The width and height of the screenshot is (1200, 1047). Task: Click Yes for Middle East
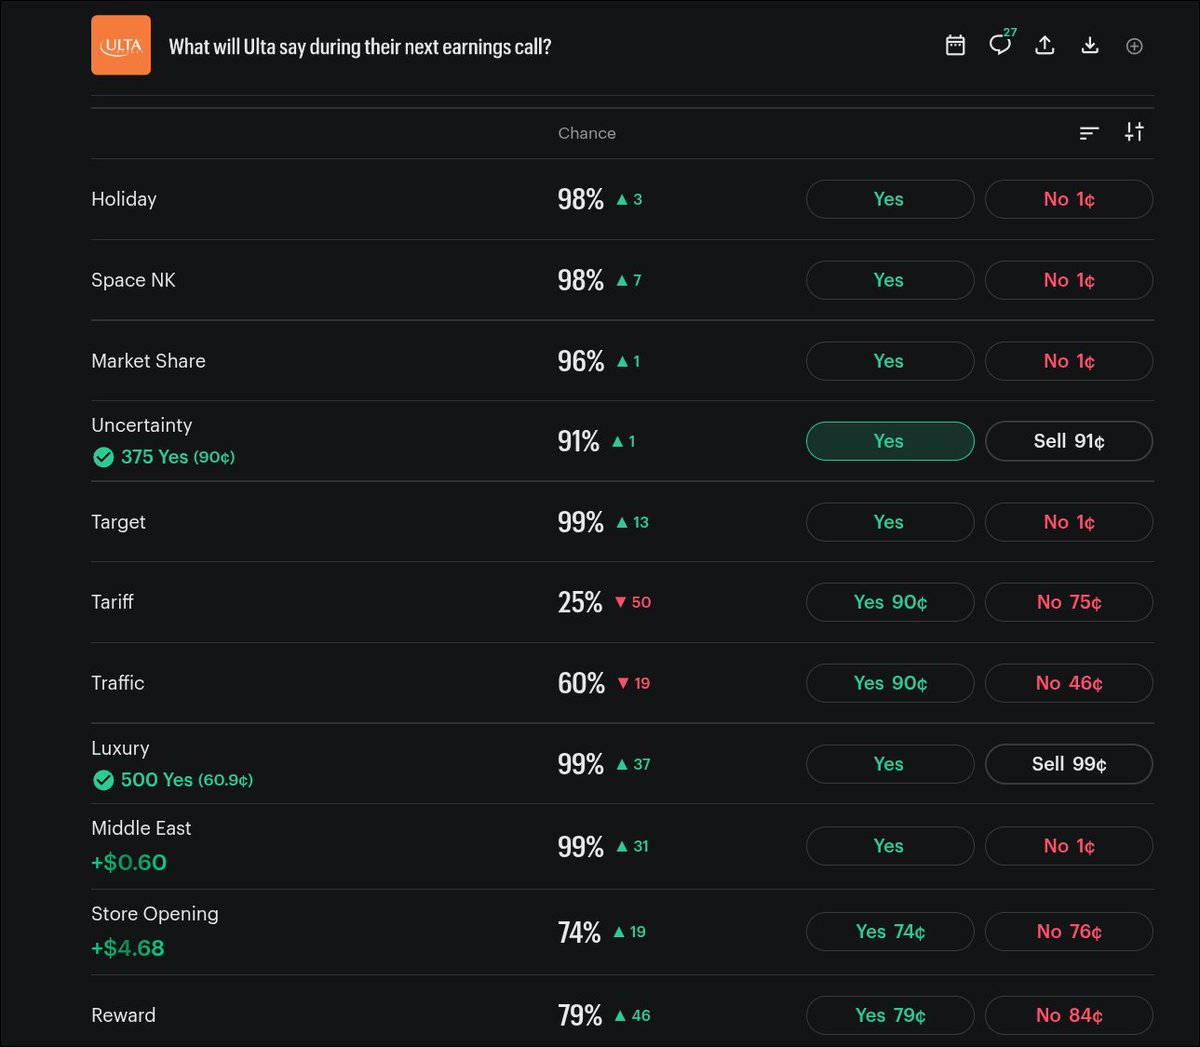pyautogui.click(x=890, y=846)
